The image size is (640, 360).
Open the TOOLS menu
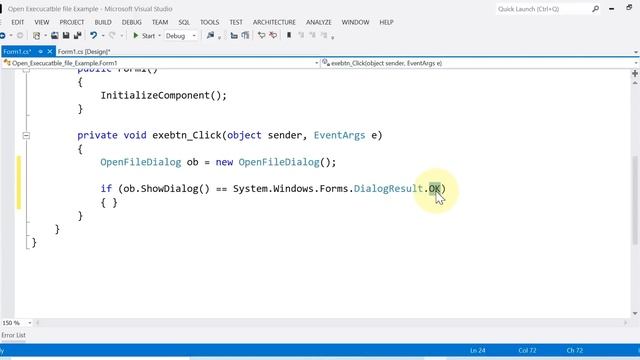(209, 22)
